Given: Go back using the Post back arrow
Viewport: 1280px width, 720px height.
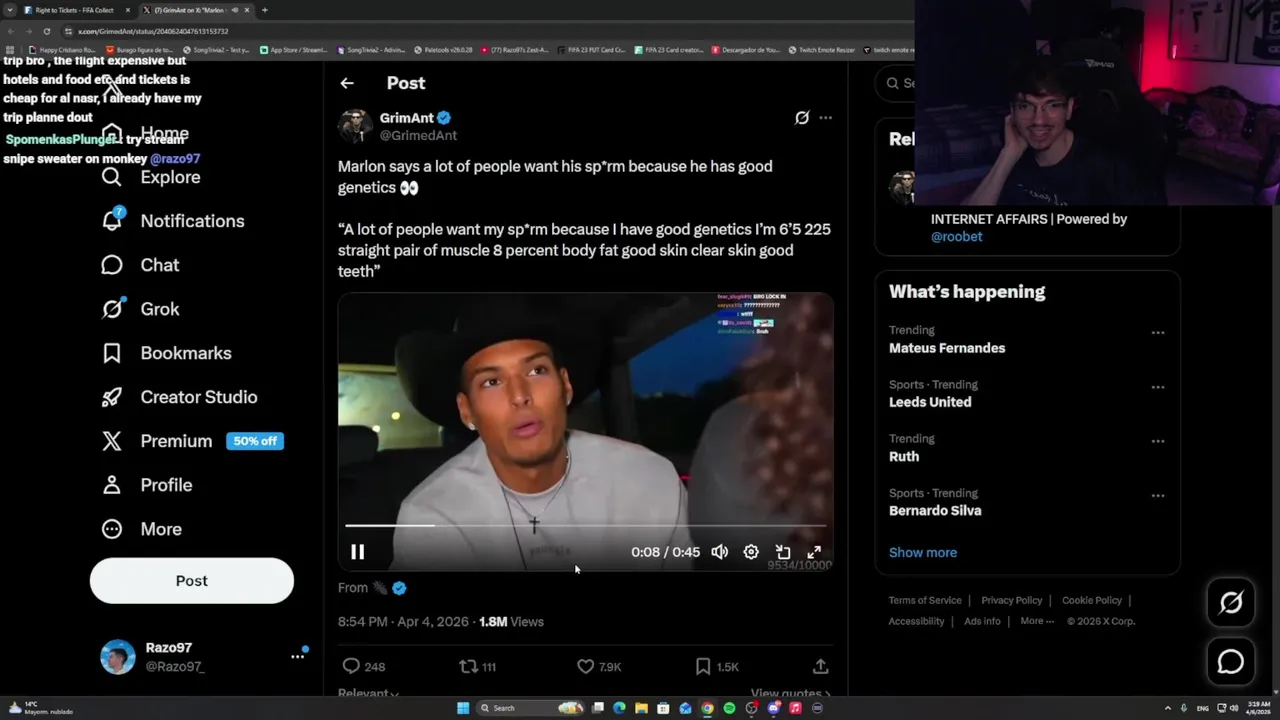Looking at the screenshot, I should tap(347, 83).
